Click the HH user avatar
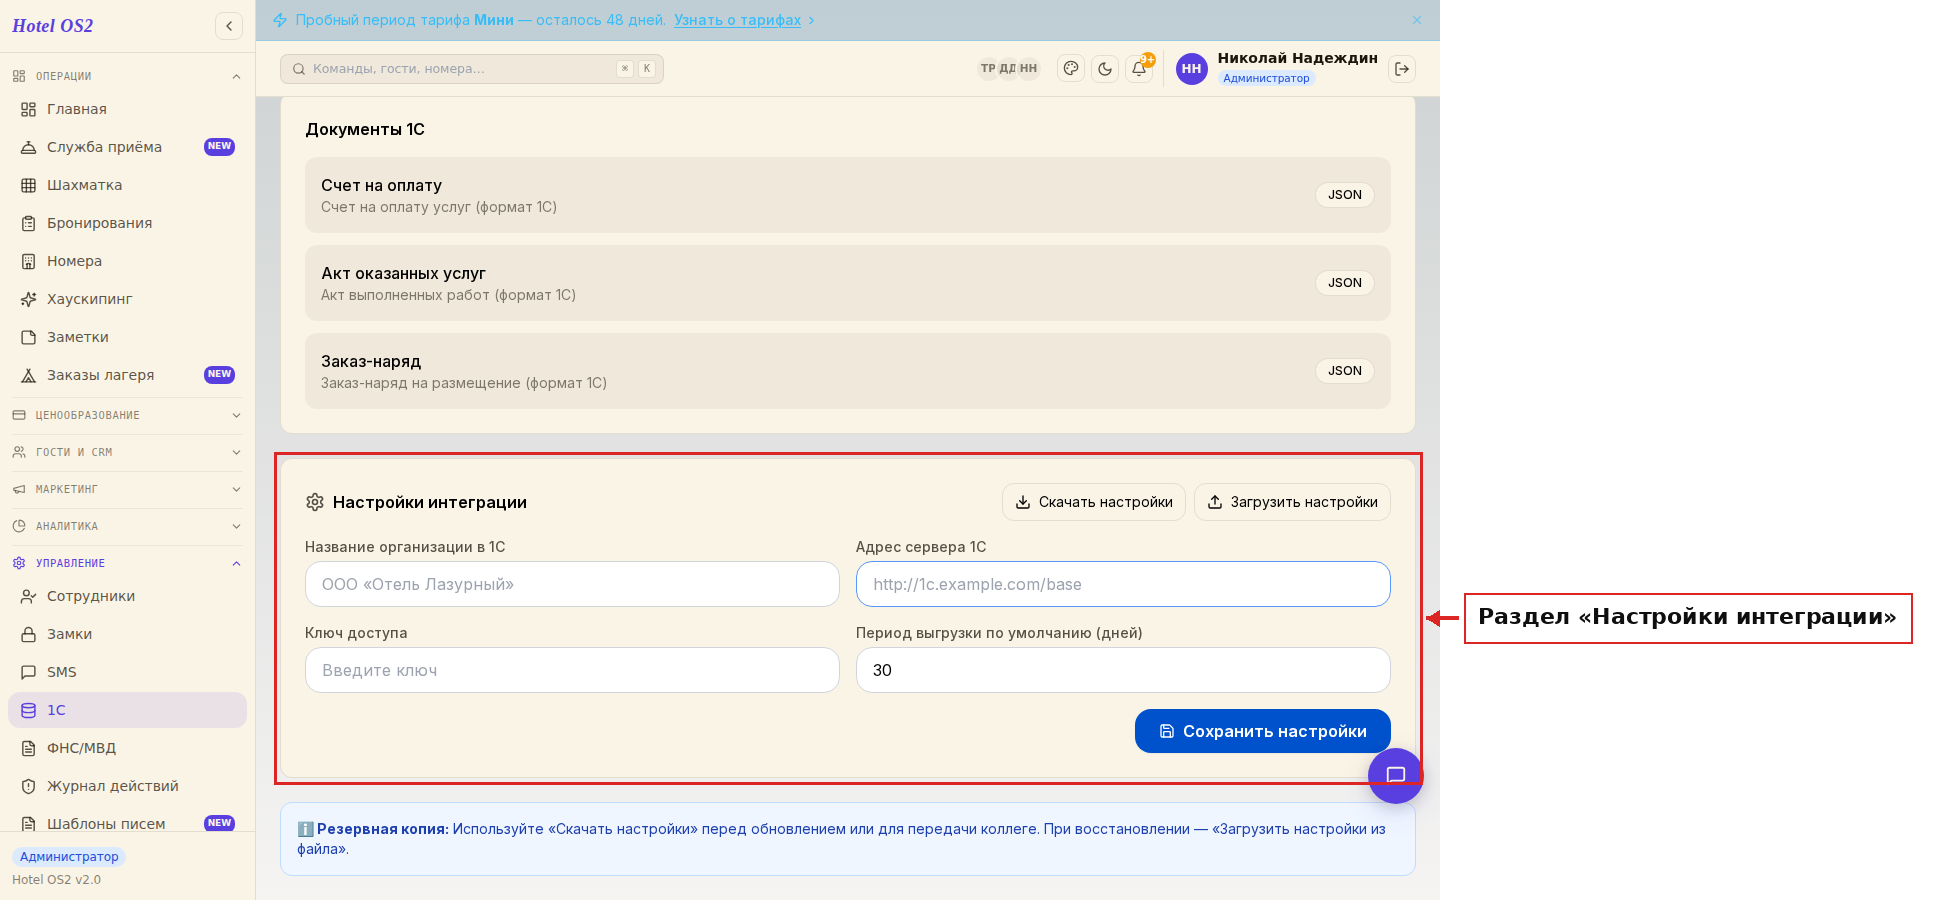 [x=1191, y=68]
